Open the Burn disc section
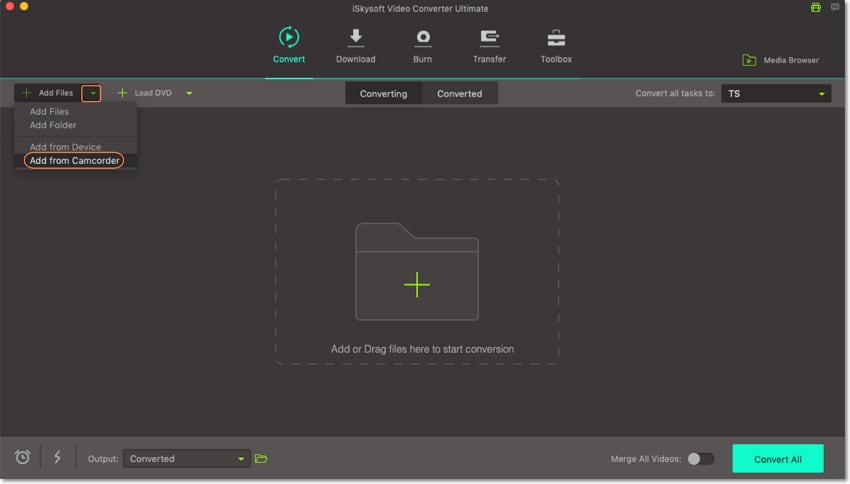The width and height of the screenshot is (850, 484). pos(423,37)
